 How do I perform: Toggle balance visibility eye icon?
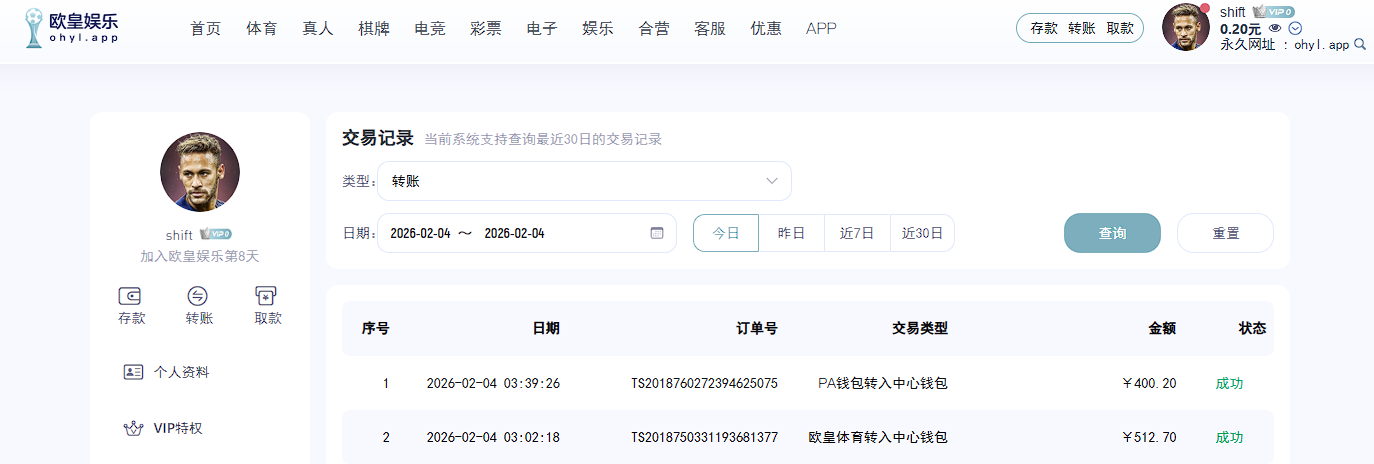click(1275, 28)
